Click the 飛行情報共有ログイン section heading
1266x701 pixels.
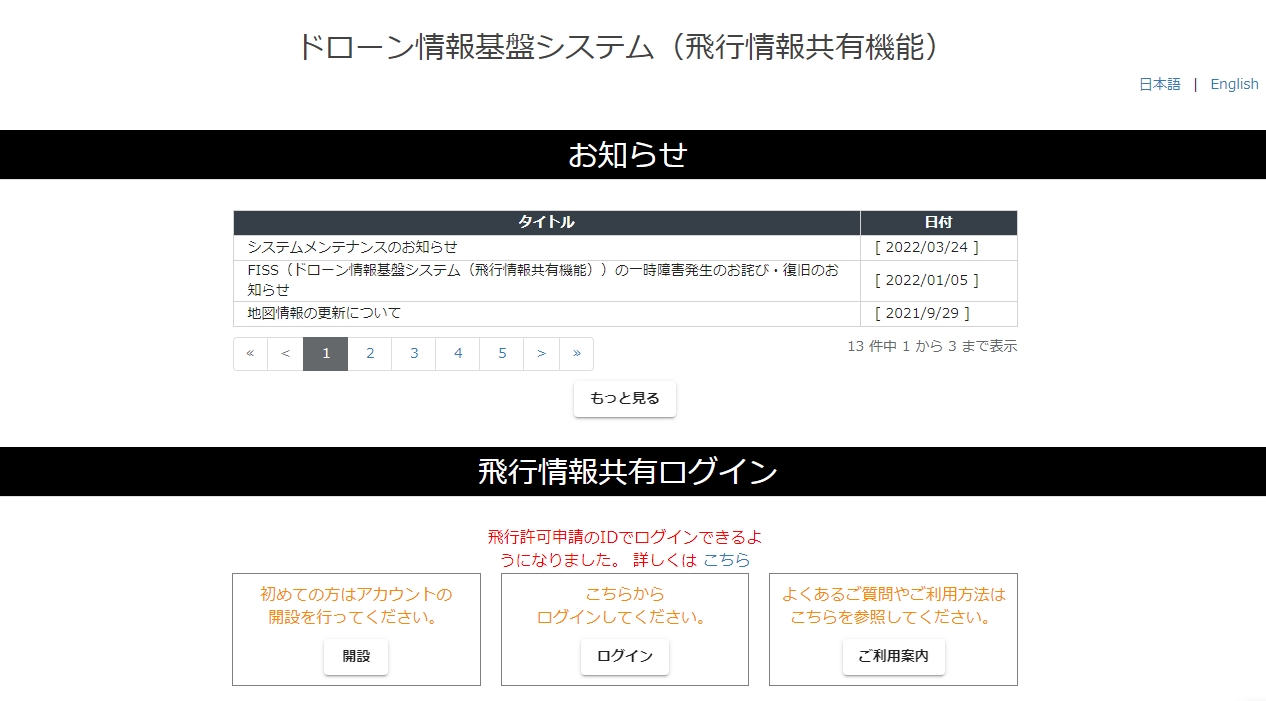tap(628, 471)
